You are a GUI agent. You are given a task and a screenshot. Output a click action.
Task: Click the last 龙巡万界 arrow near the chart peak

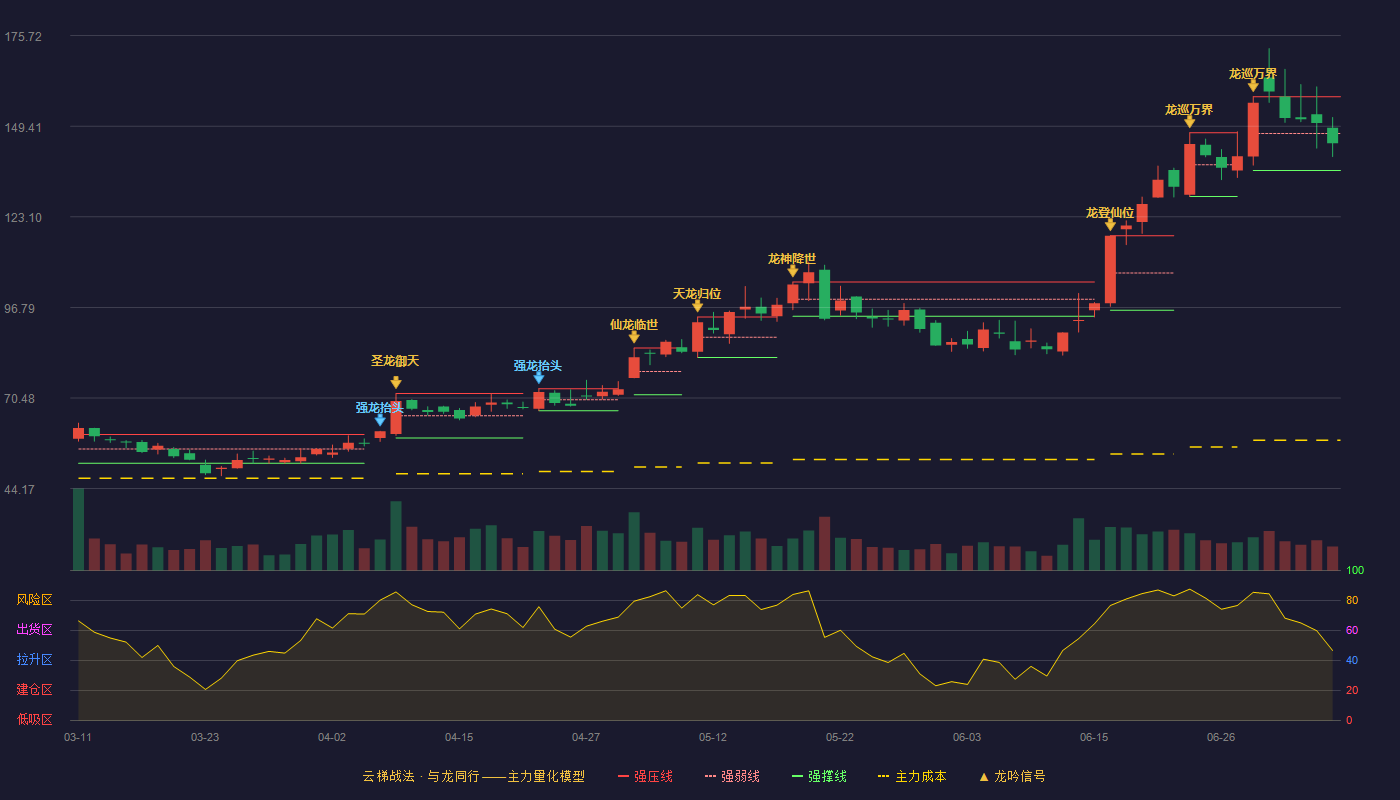1253,86
